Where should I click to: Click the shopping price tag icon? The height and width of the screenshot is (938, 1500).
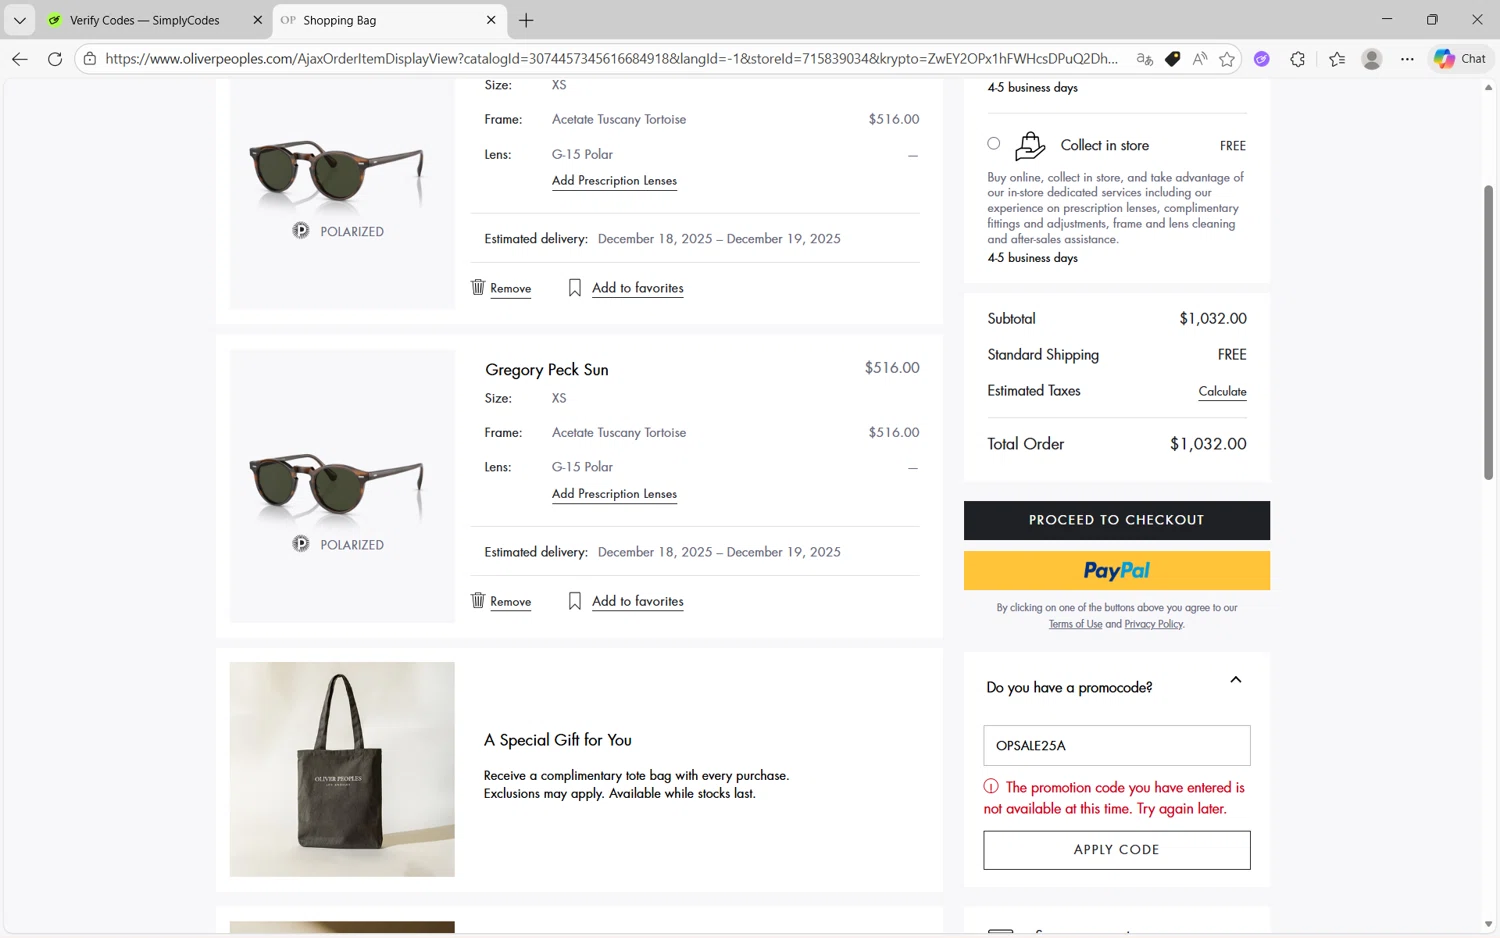1172,59
